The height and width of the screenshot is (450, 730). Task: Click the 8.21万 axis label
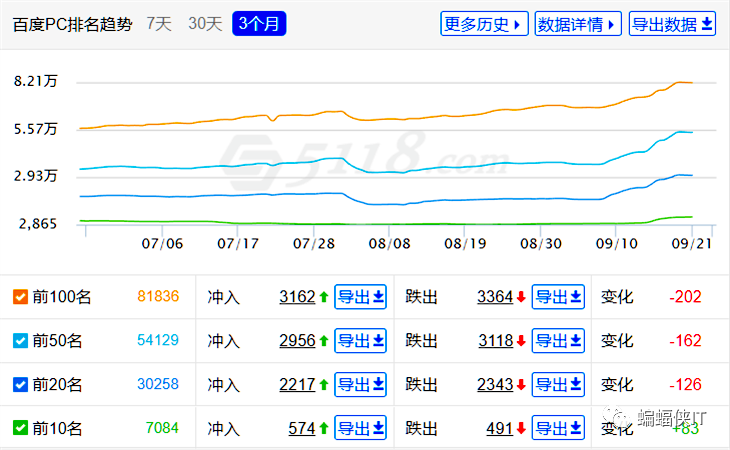(x=35, y=81)
